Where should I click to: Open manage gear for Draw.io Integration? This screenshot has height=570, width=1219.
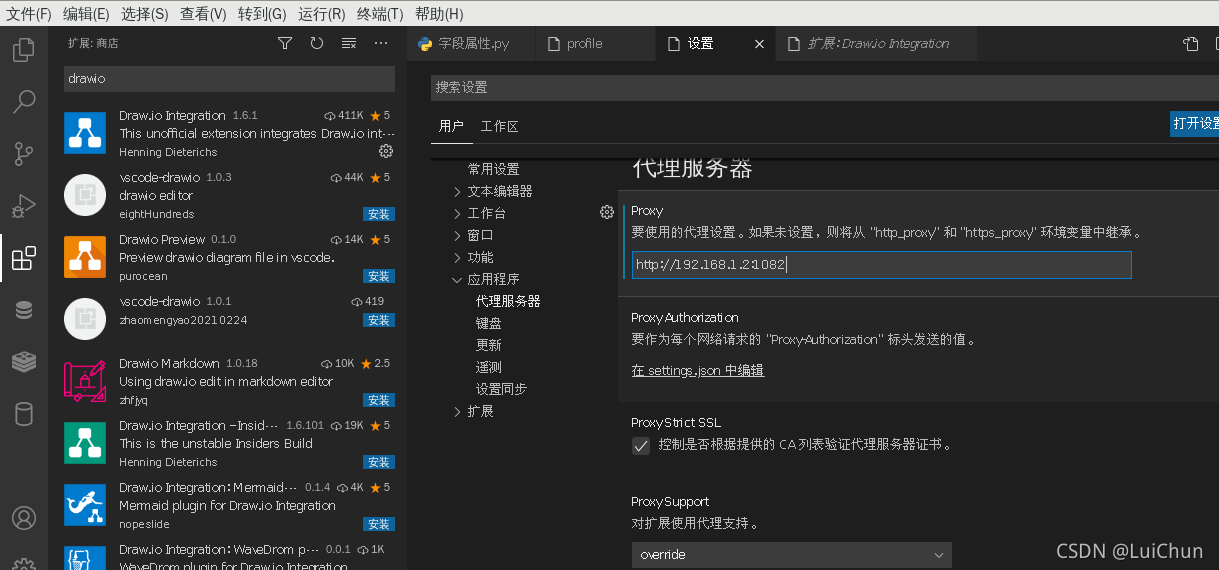[x=386, y=151]
